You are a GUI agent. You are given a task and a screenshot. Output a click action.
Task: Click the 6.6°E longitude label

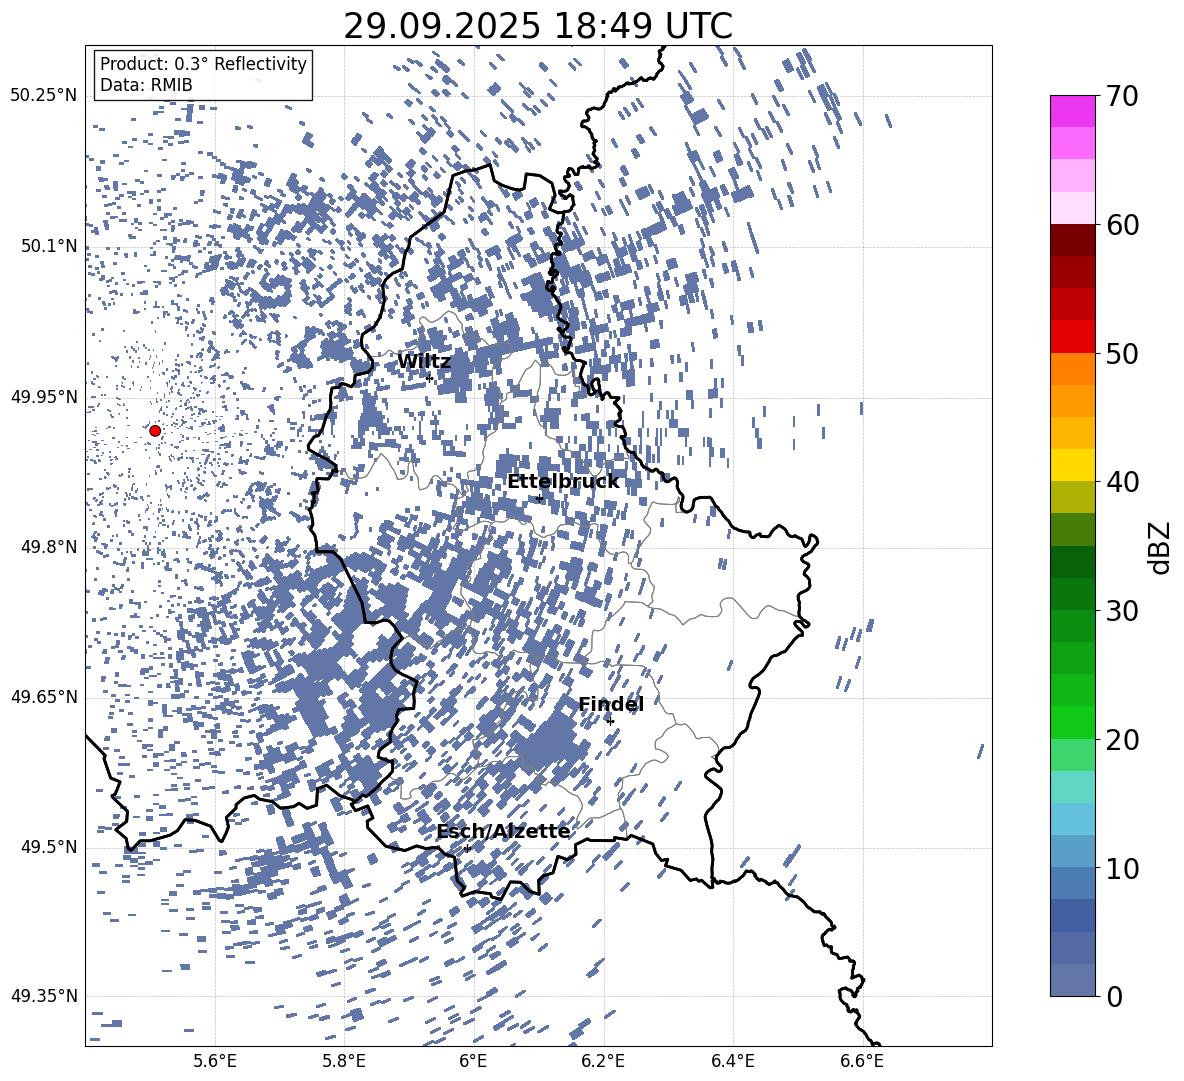(x=862, y=1061)
